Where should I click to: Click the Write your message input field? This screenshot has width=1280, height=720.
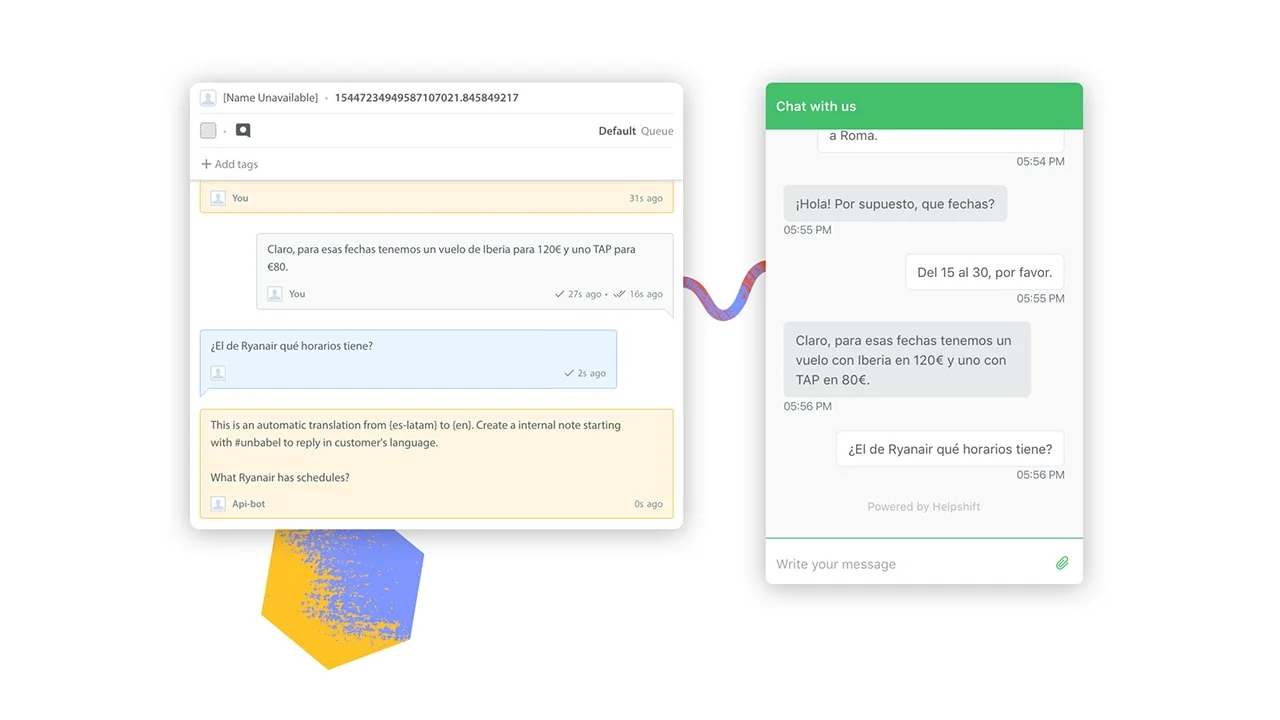point(910,564)
